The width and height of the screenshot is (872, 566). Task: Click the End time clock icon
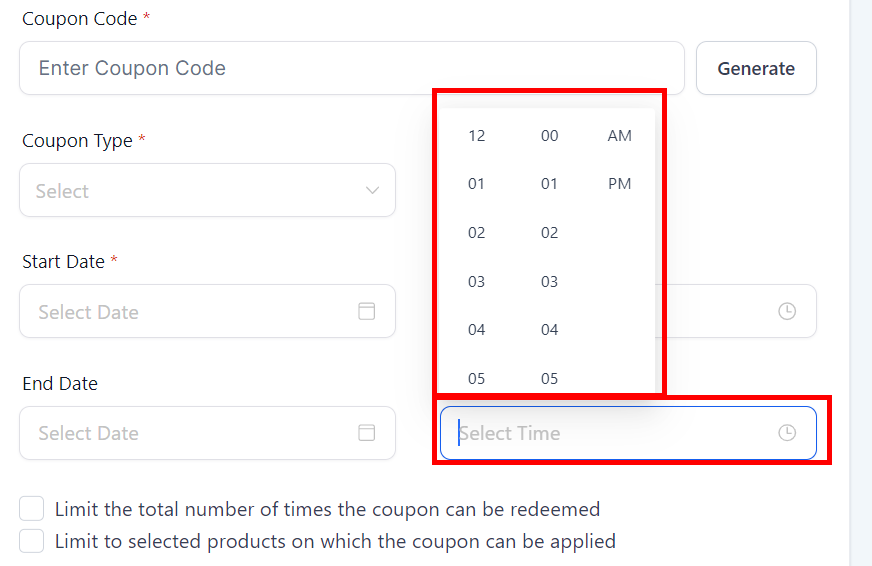(787, 433)
